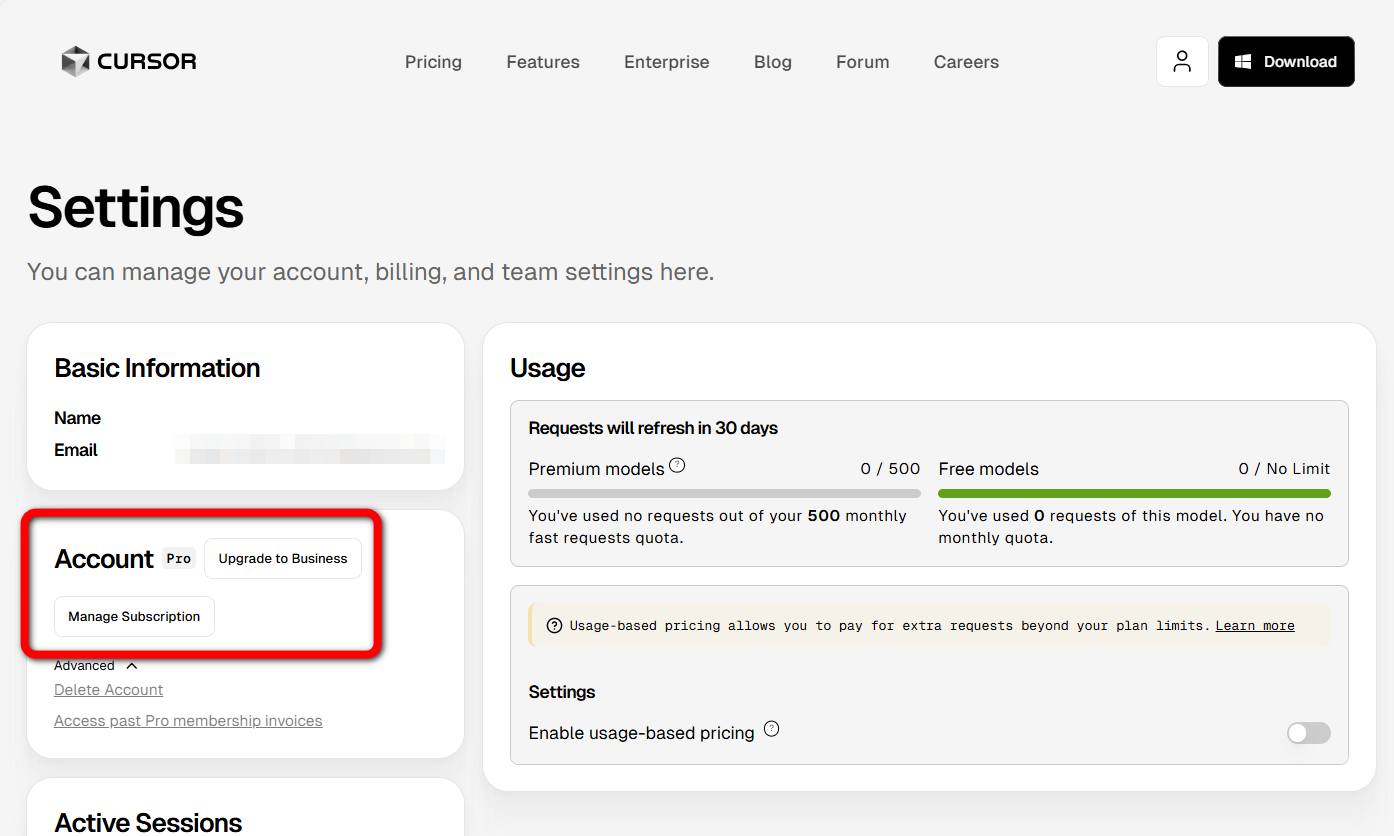
Task: Open the Enterprise nav item
Action: [667, 62]
